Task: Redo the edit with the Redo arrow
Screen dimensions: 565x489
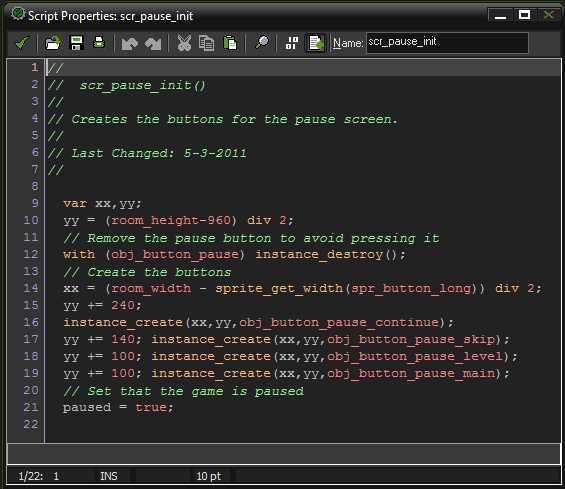Action: coord(153,44)
